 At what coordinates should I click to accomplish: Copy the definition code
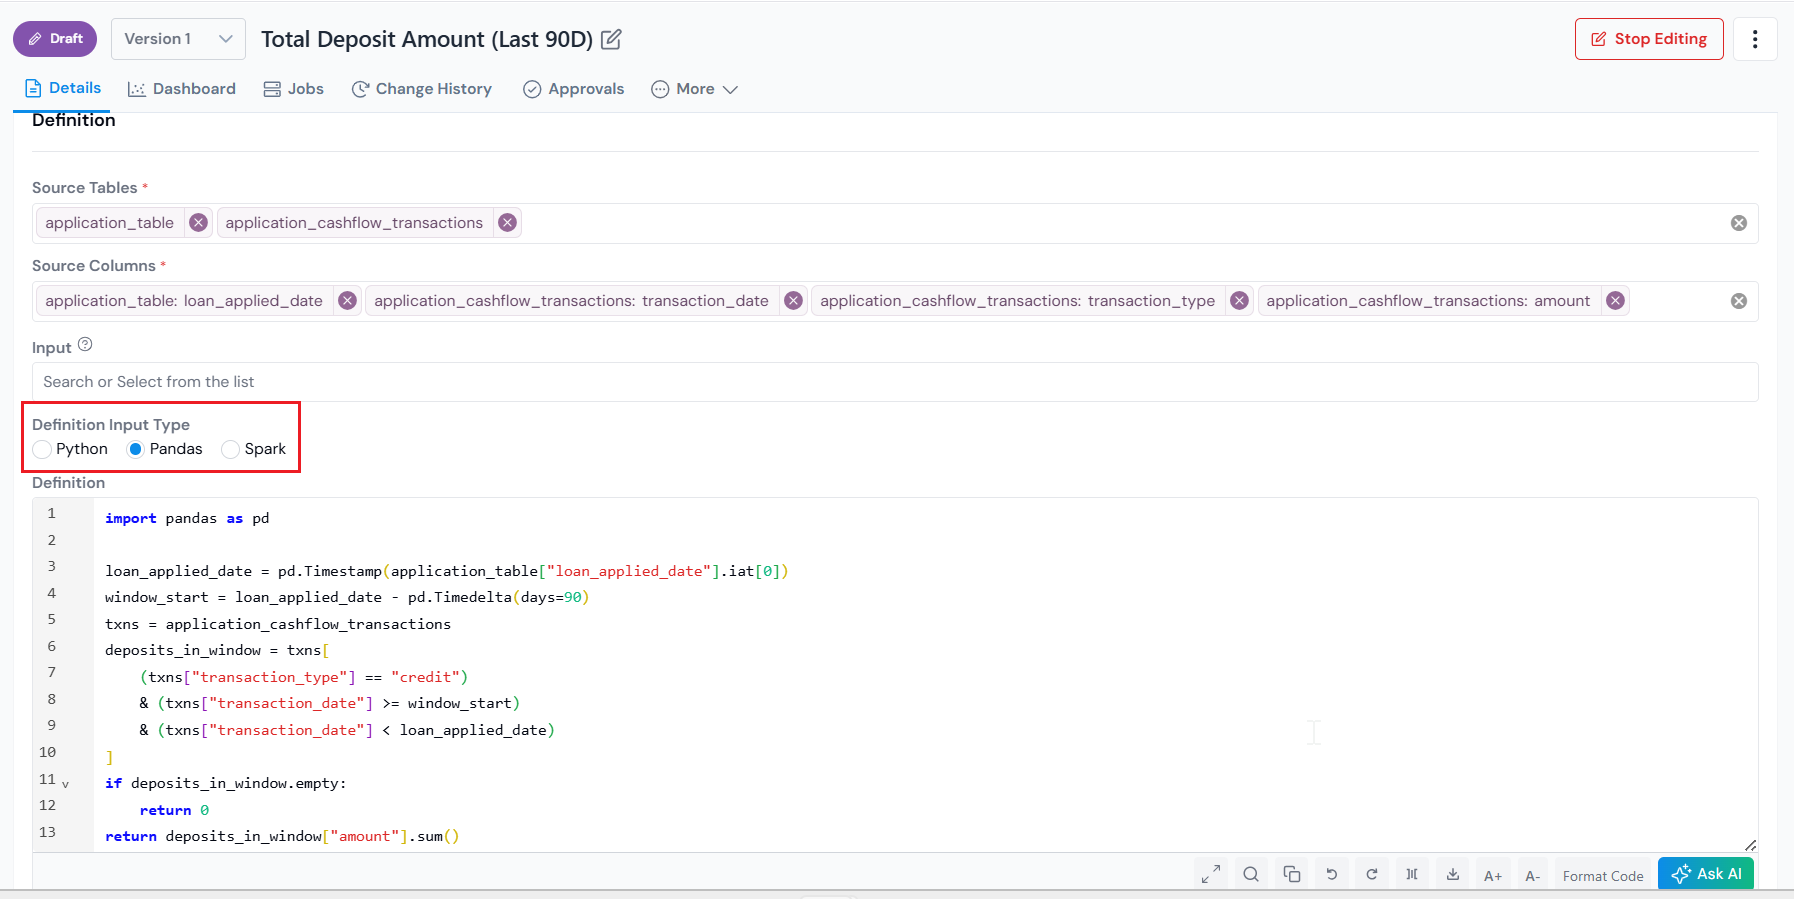point(1292,874)
